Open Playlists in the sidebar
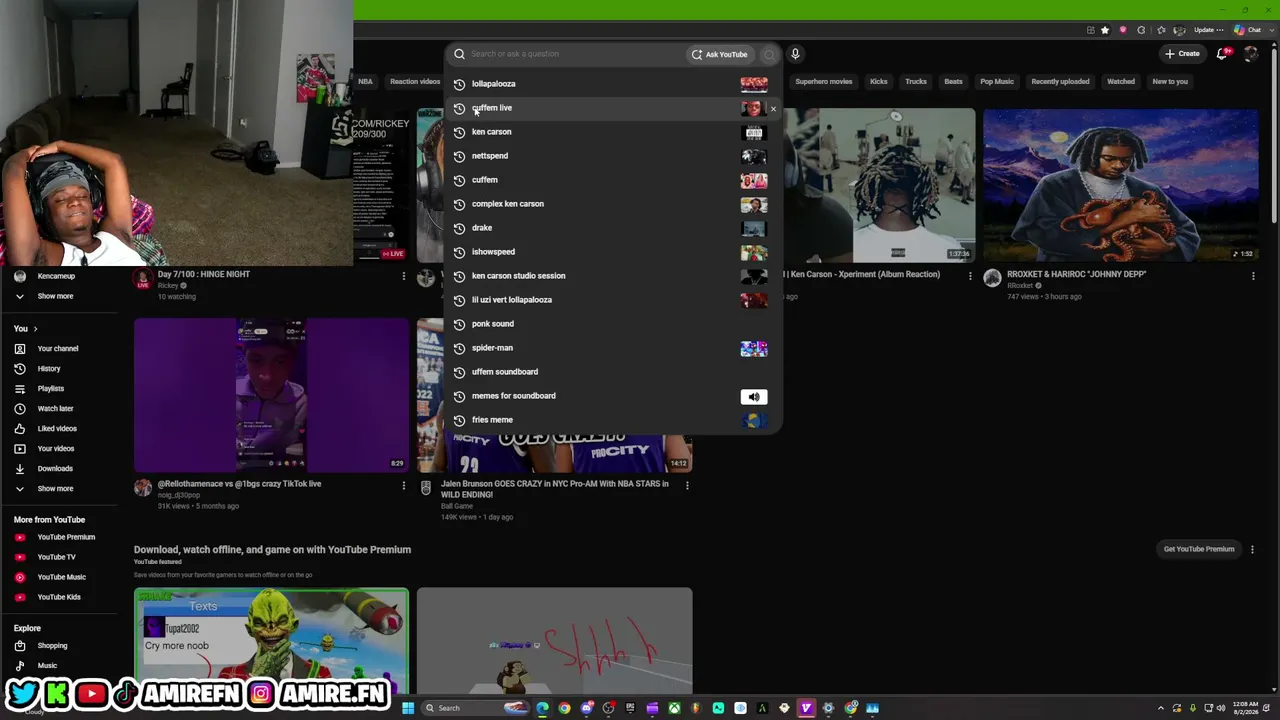 tap(51, 389)
